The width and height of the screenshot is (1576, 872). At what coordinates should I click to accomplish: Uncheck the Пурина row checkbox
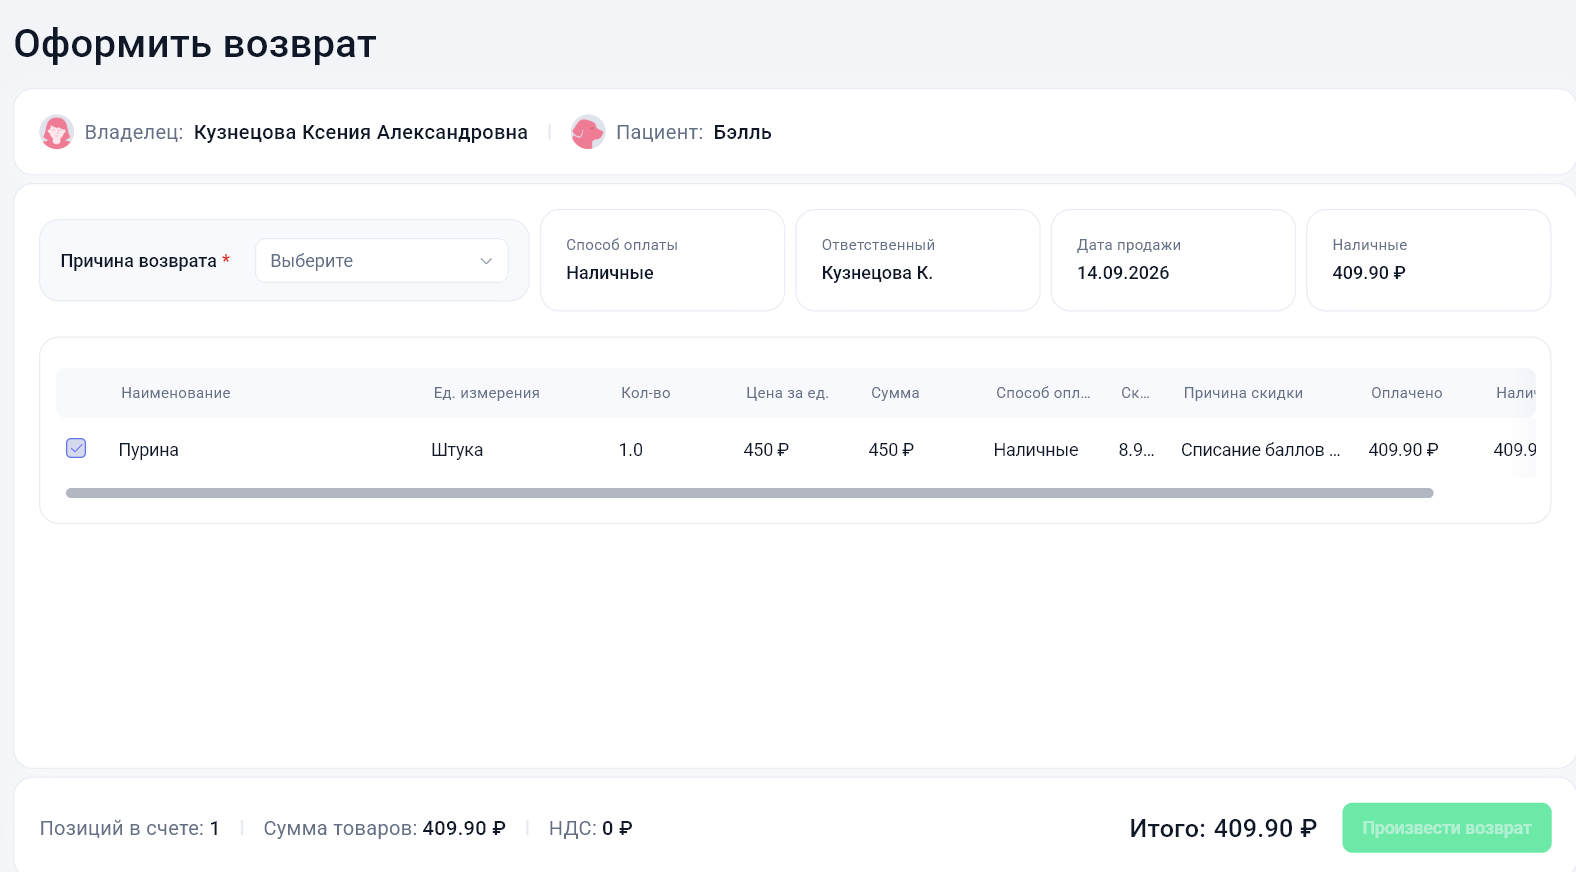click(x=76, y=448)
